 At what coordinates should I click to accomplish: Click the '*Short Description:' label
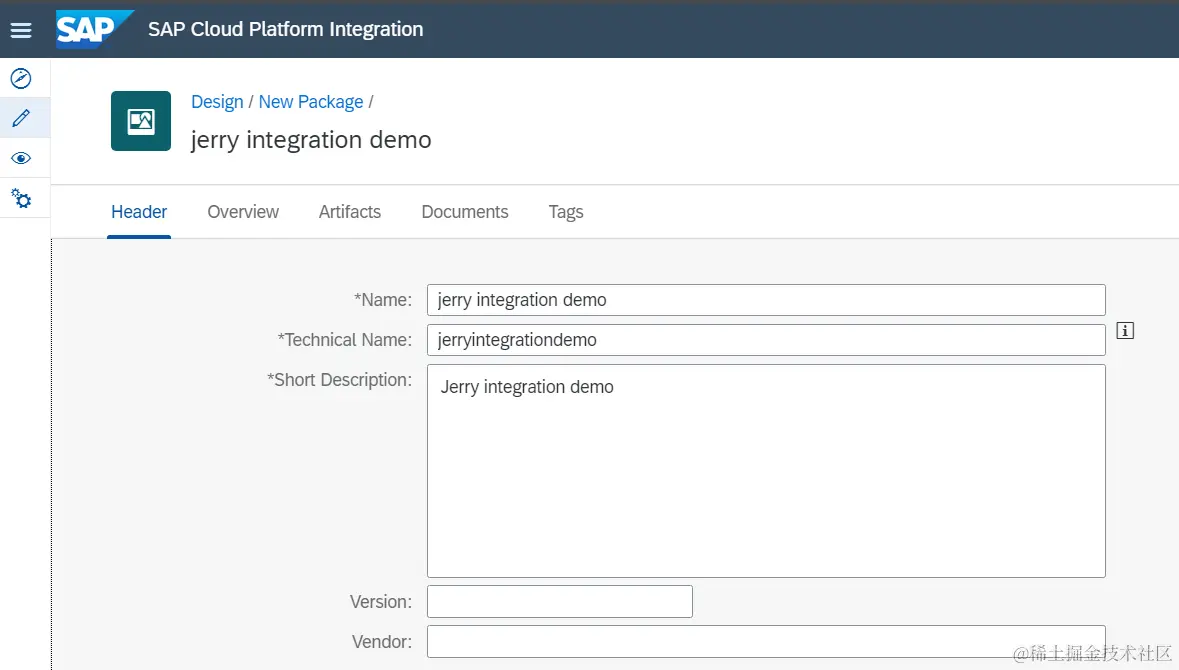pyautogui.click(x=339, y=380)
